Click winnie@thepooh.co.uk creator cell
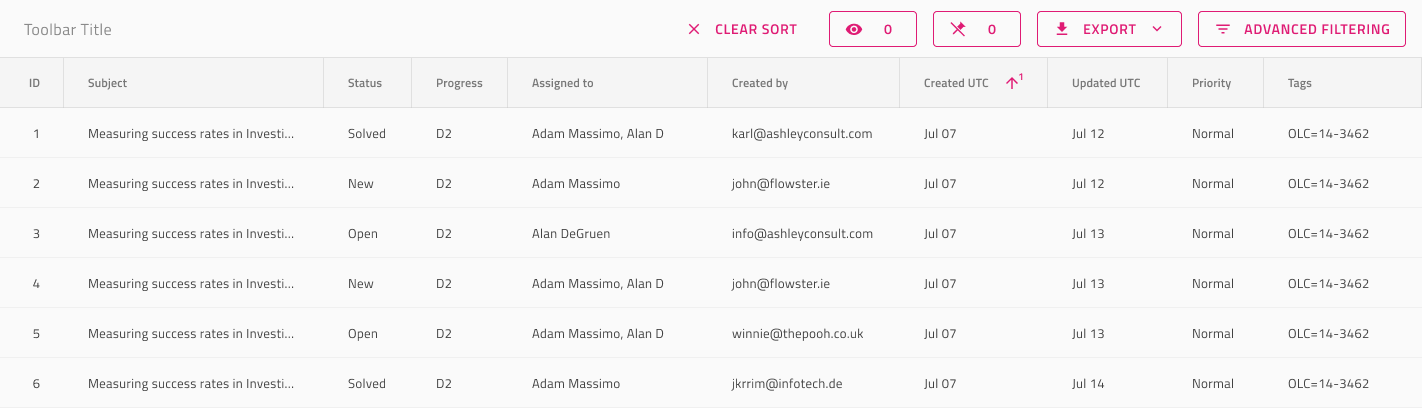Image resolution: width=1422 pixels, height=408 pixels. pyautogui.click(x=797, y=333)
